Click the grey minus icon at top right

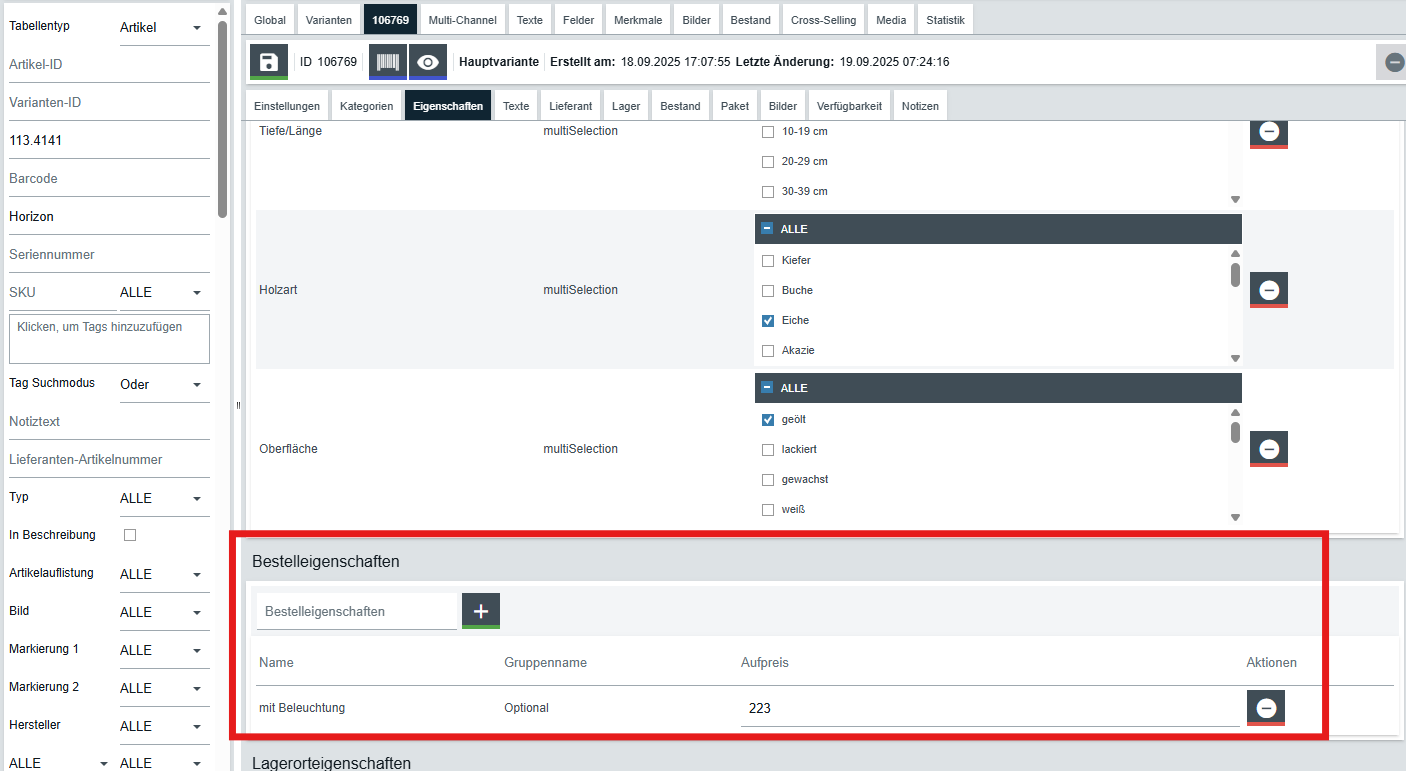click(1394, 62)
